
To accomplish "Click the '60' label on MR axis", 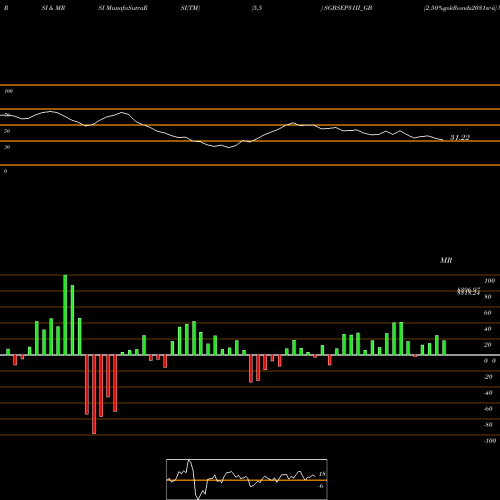I will (488, 313).
